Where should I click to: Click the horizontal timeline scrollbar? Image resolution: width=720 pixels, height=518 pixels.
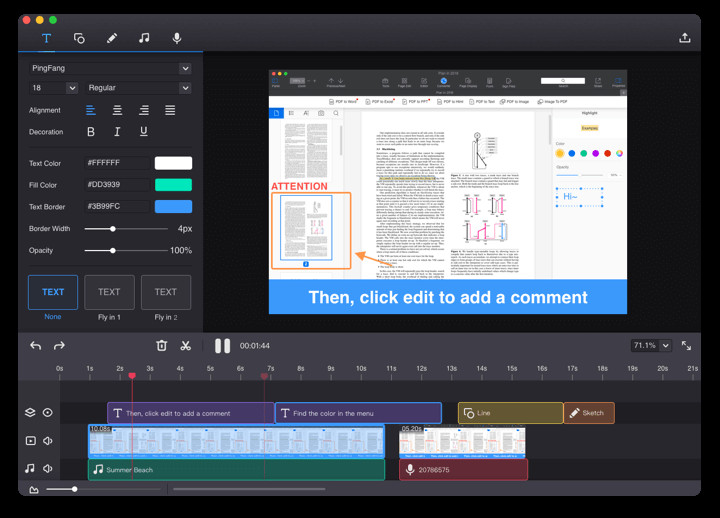tap(249, 489)
